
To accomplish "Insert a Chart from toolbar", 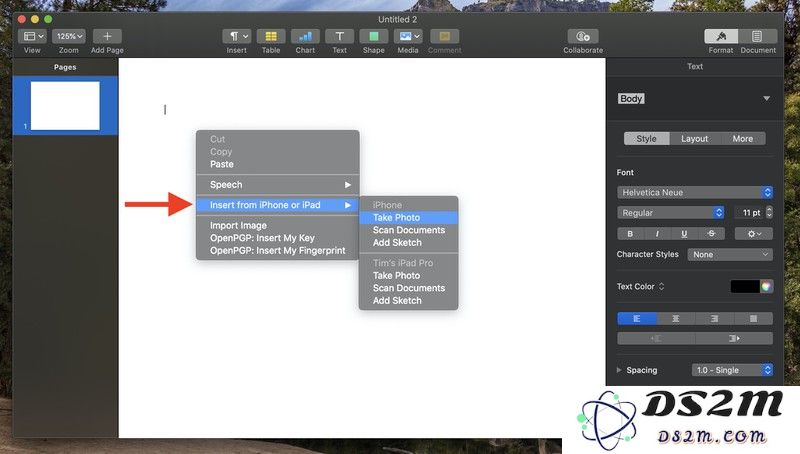I will (305, 36).
